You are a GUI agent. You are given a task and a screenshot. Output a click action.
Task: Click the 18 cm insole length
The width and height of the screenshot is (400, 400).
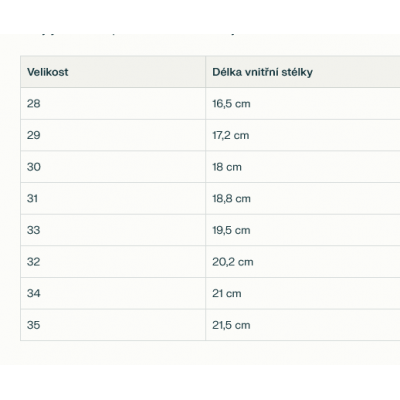227,167
